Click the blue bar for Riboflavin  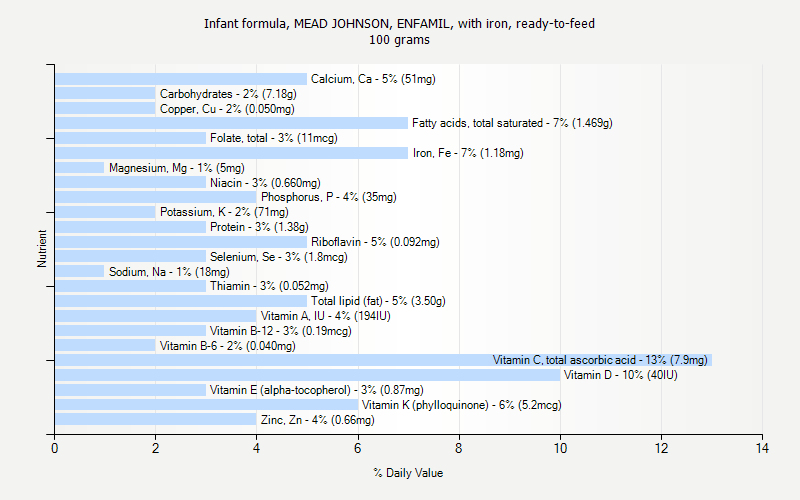tap(181, 242)
